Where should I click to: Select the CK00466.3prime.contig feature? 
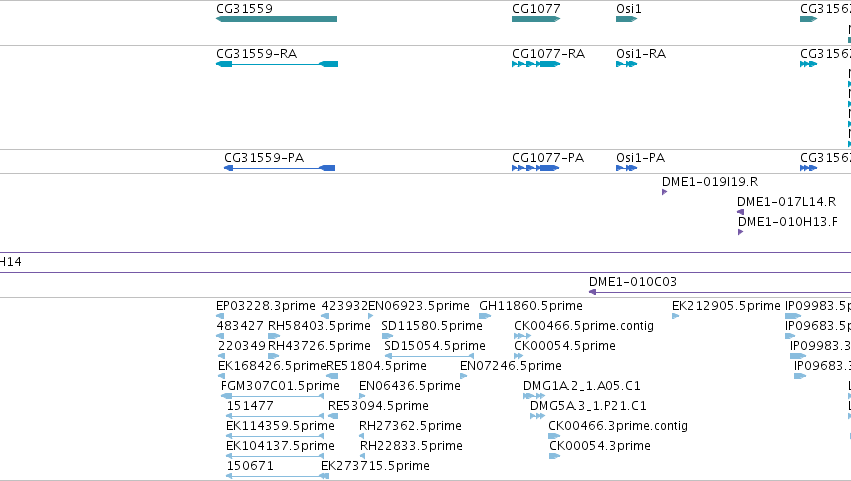pos(554,436)
